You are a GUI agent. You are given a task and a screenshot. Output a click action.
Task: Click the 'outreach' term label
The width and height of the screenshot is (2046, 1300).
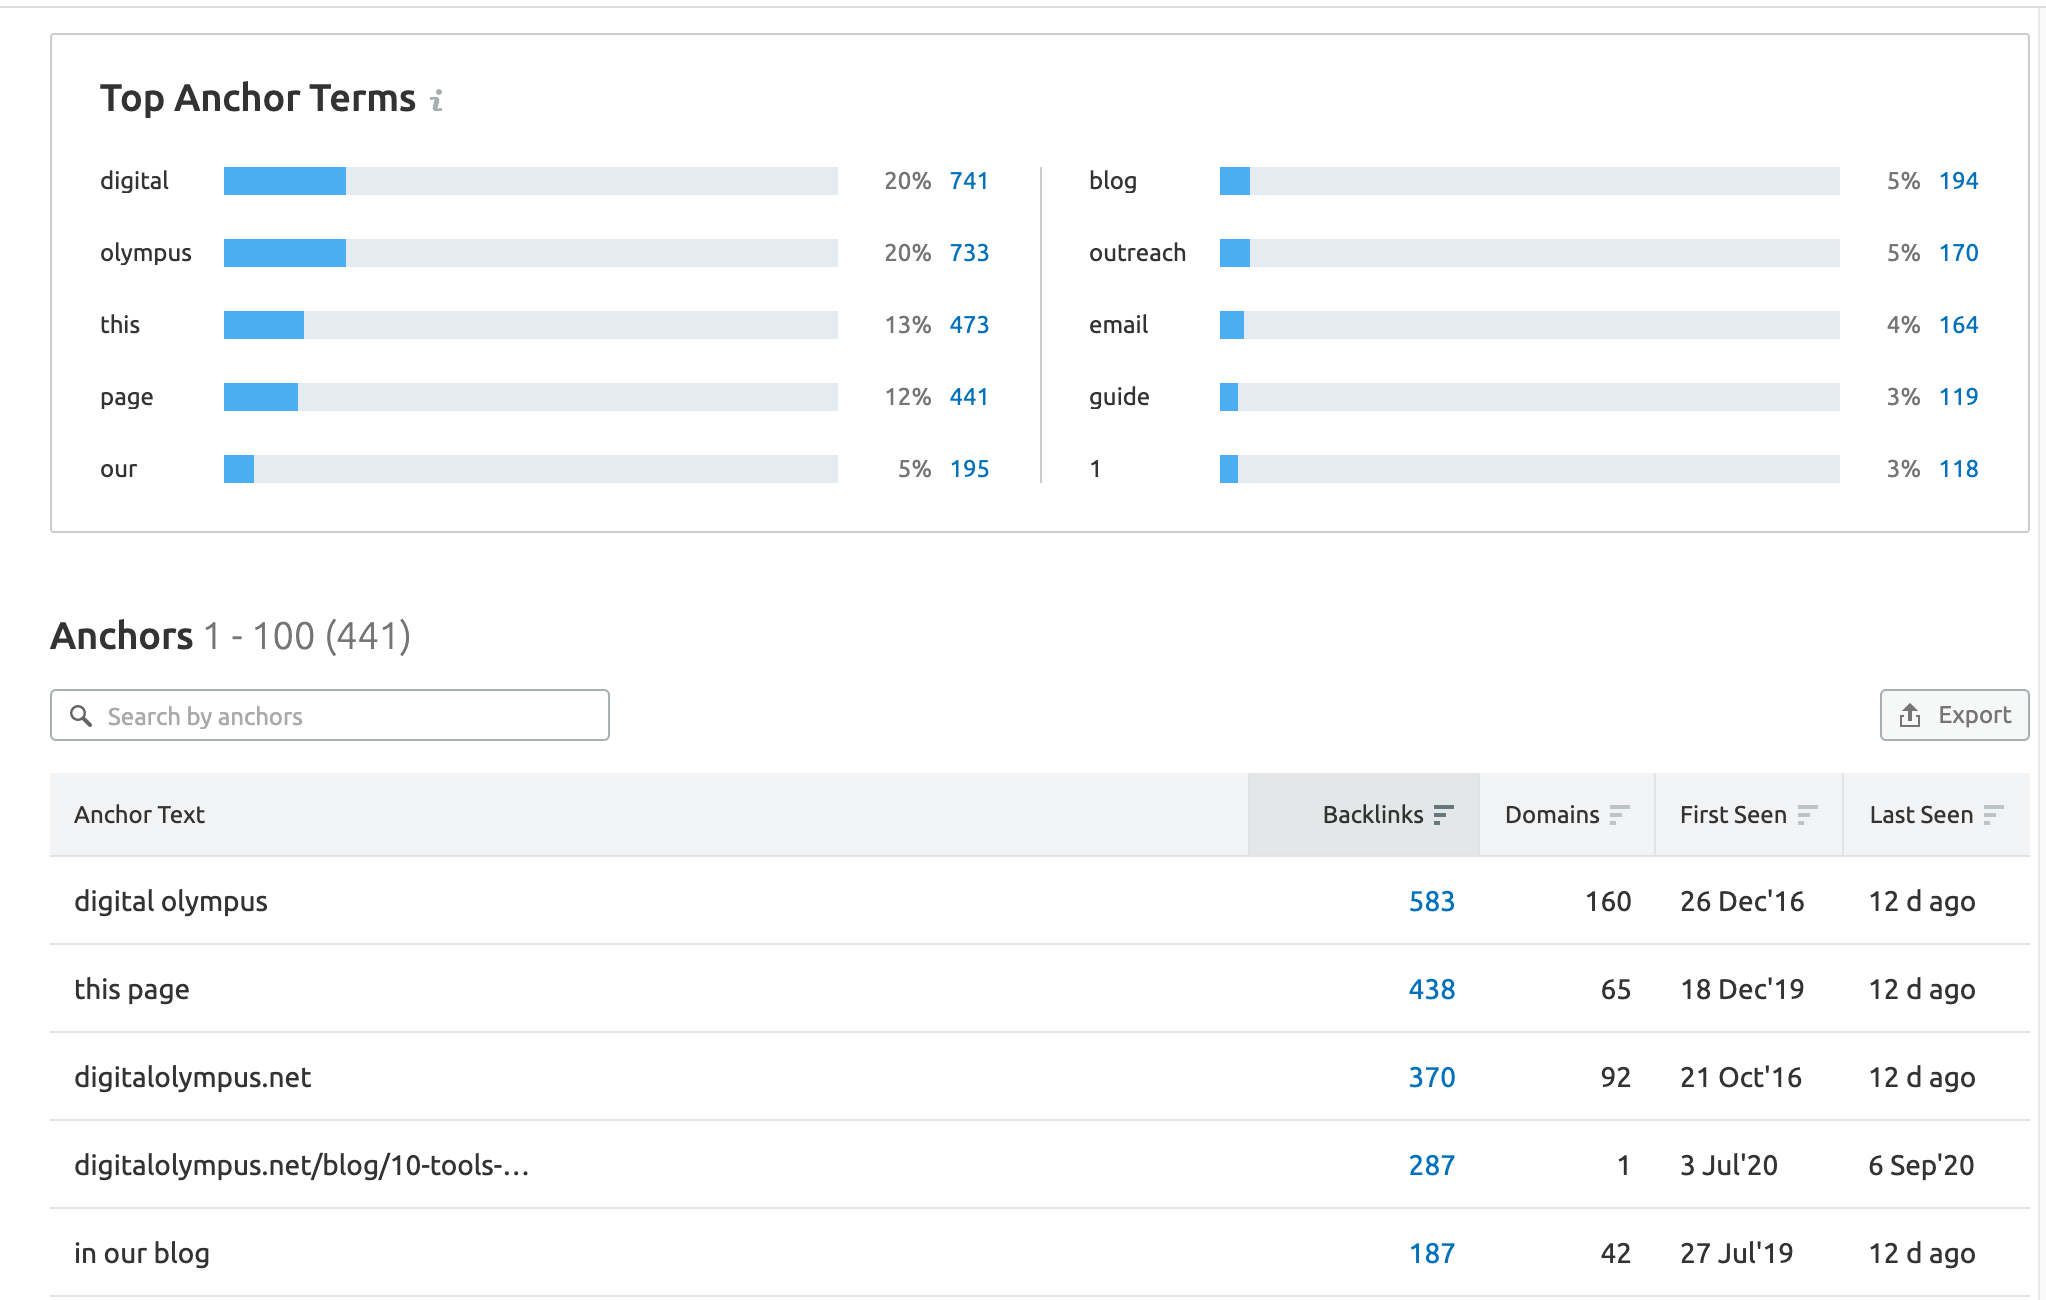click(1138, 253)
